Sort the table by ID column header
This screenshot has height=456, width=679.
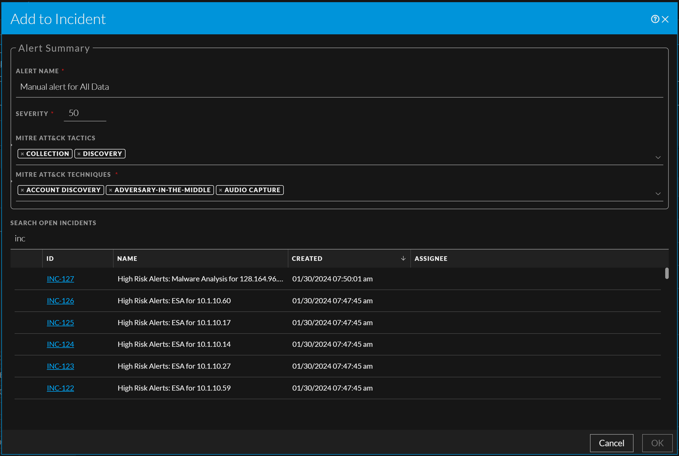coord(51,259)
